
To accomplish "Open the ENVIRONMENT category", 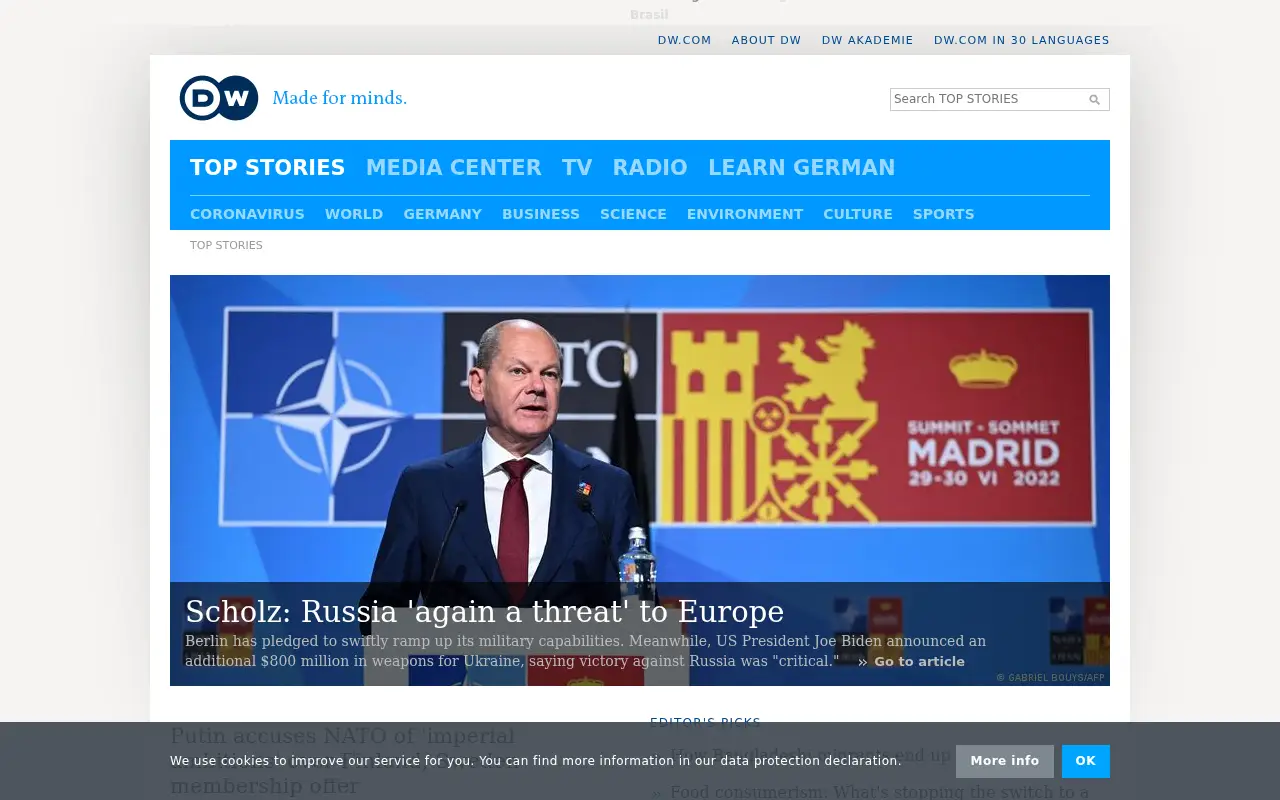I will click(x=745, y=214).
